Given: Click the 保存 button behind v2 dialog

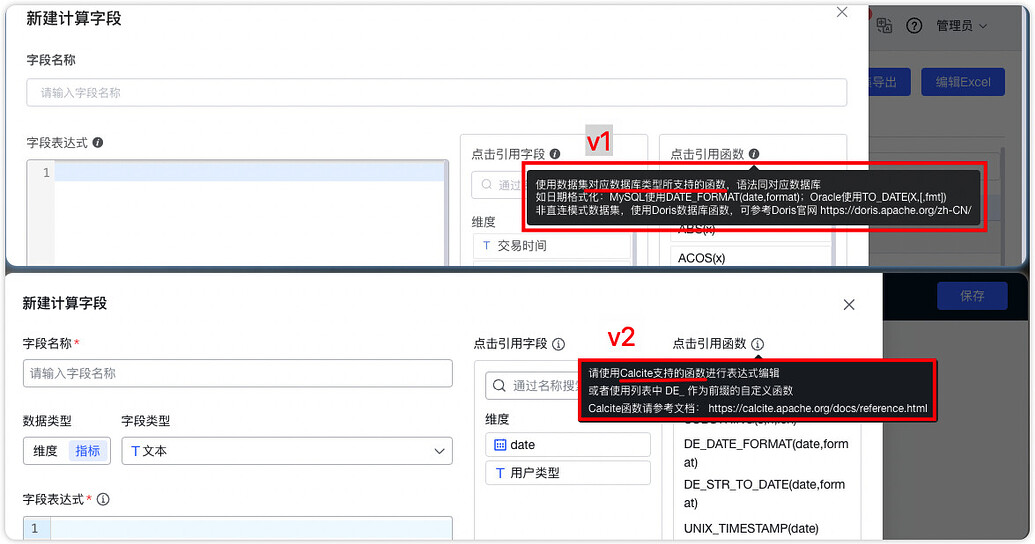Looking at the screenshot, I should pyautogui.click(x=972, y=296).
